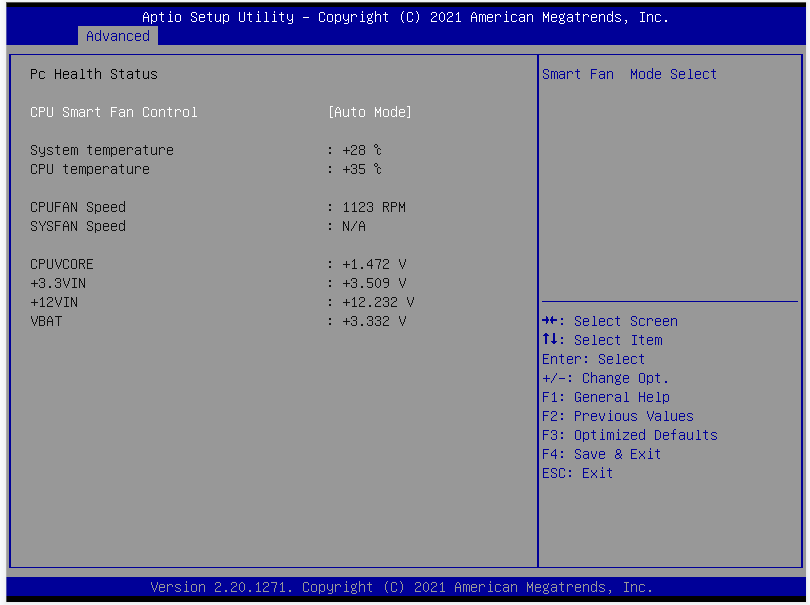Select the SYSFAN Speed N/A value
The height and width of the screenshot is (605, 810).
point(353,226)
